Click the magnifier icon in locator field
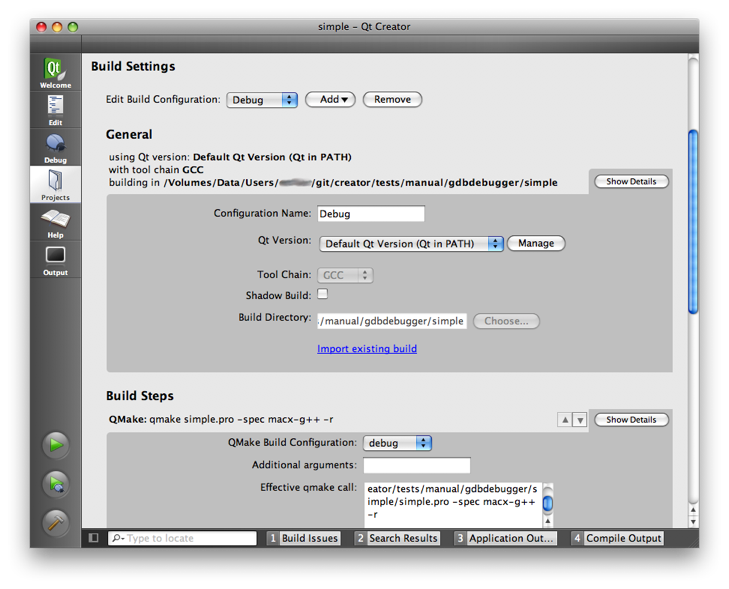 pos(118,538)
